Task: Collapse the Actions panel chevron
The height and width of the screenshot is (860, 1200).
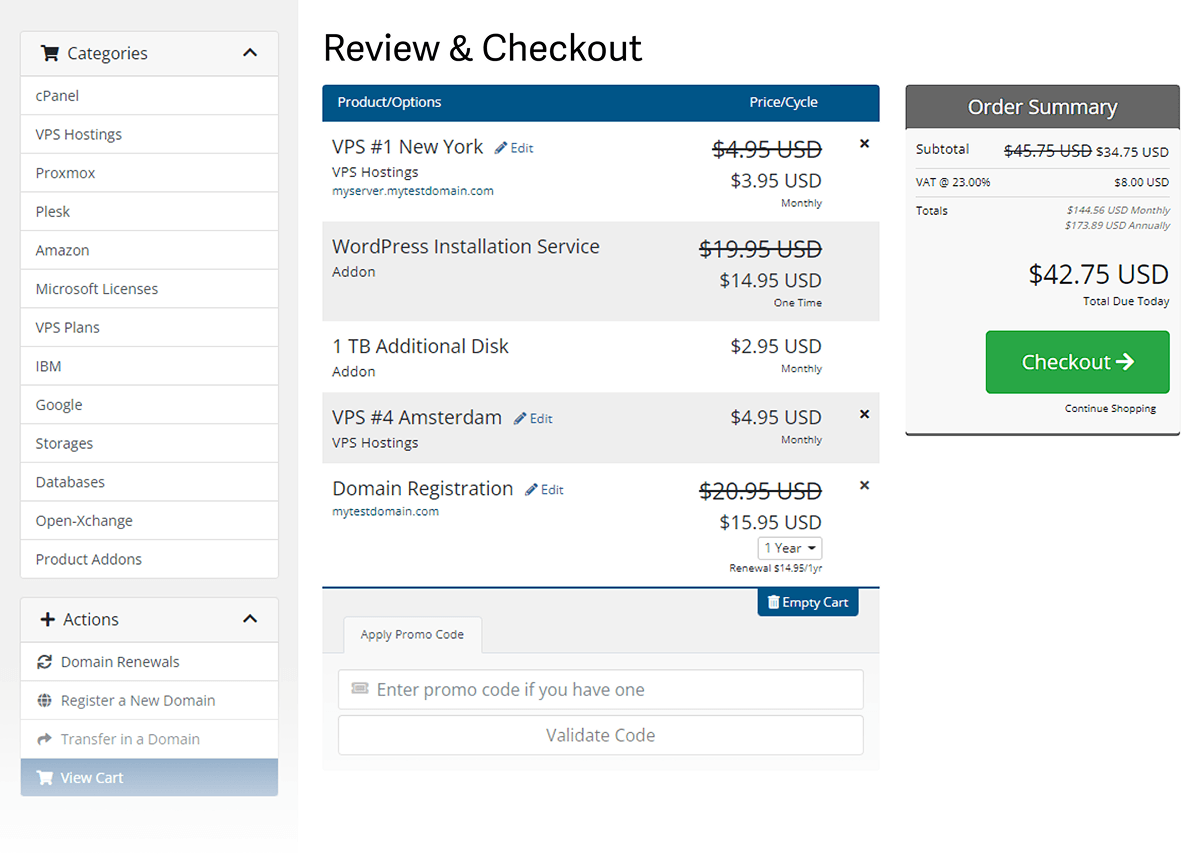Action: (250, 619)
